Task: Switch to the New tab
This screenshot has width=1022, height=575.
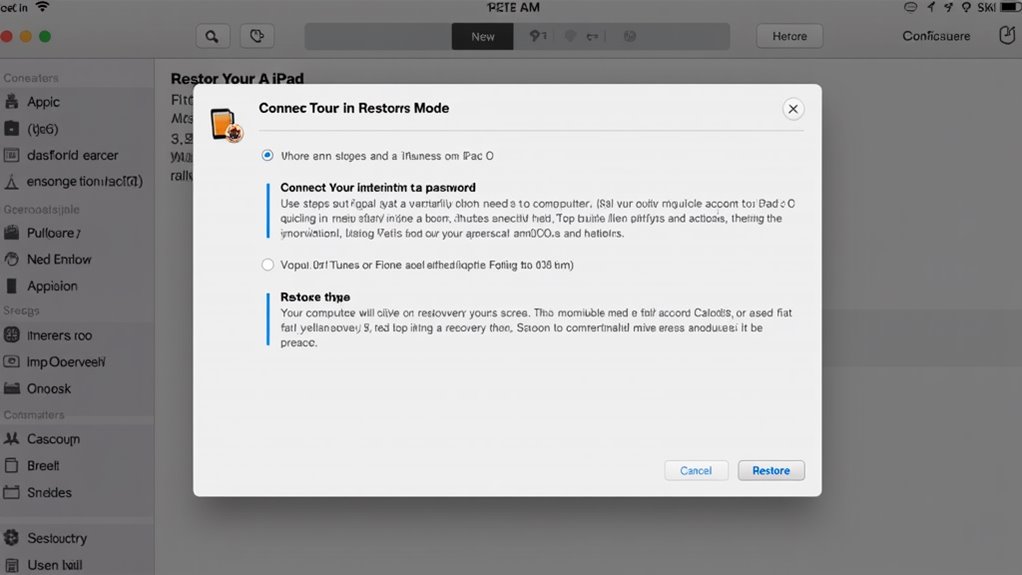Action: pos(483,36)
